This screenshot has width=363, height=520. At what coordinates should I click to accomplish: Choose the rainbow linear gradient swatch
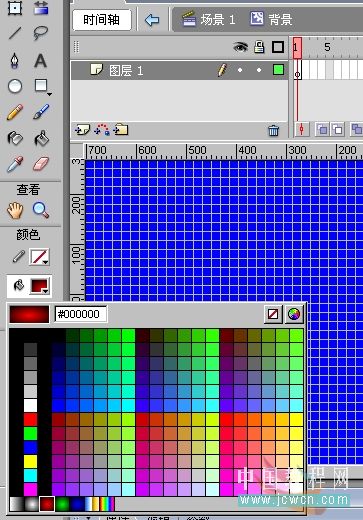tap(107, 504)
